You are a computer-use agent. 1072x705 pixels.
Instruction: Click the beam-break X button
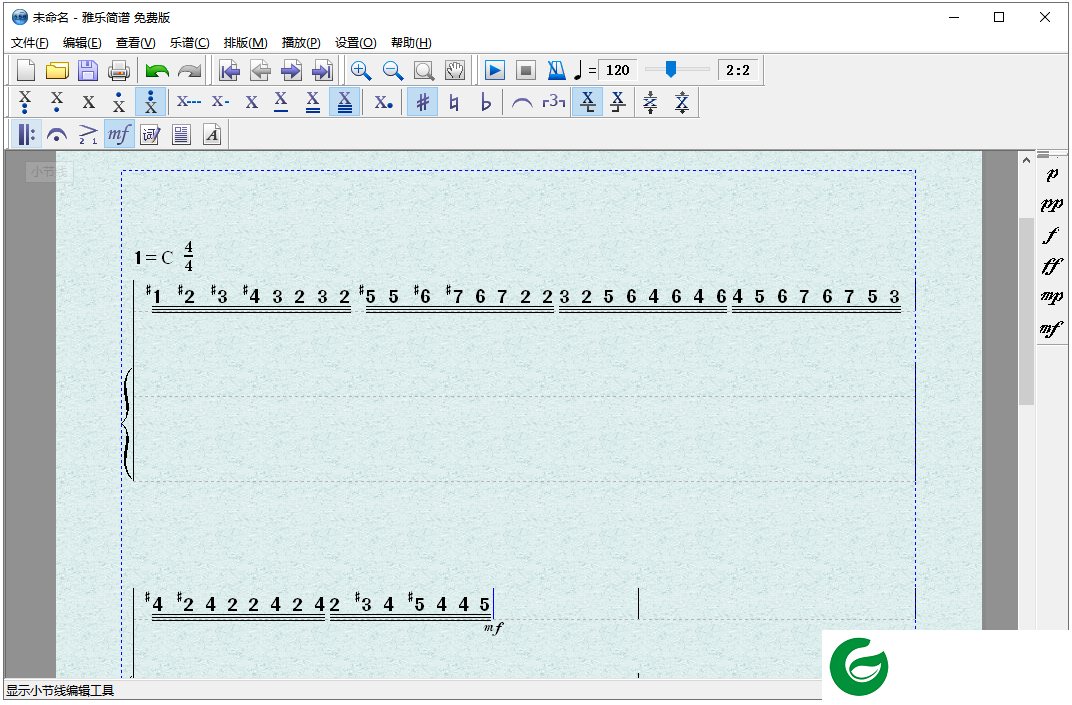pos(618,103)
